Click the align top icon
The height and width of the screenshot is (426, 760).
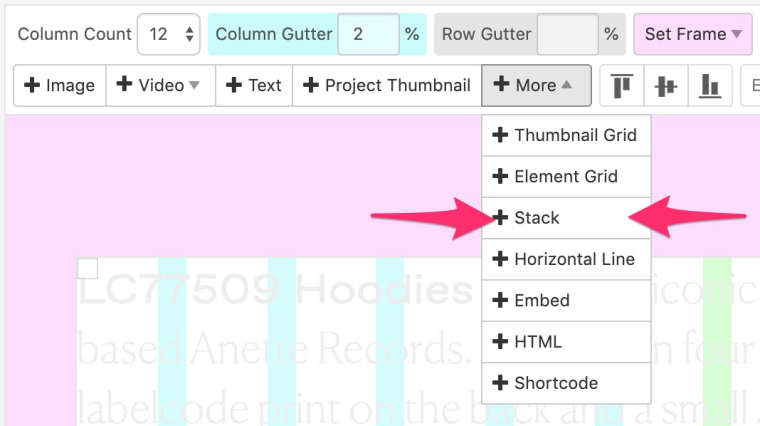[622, 86]
